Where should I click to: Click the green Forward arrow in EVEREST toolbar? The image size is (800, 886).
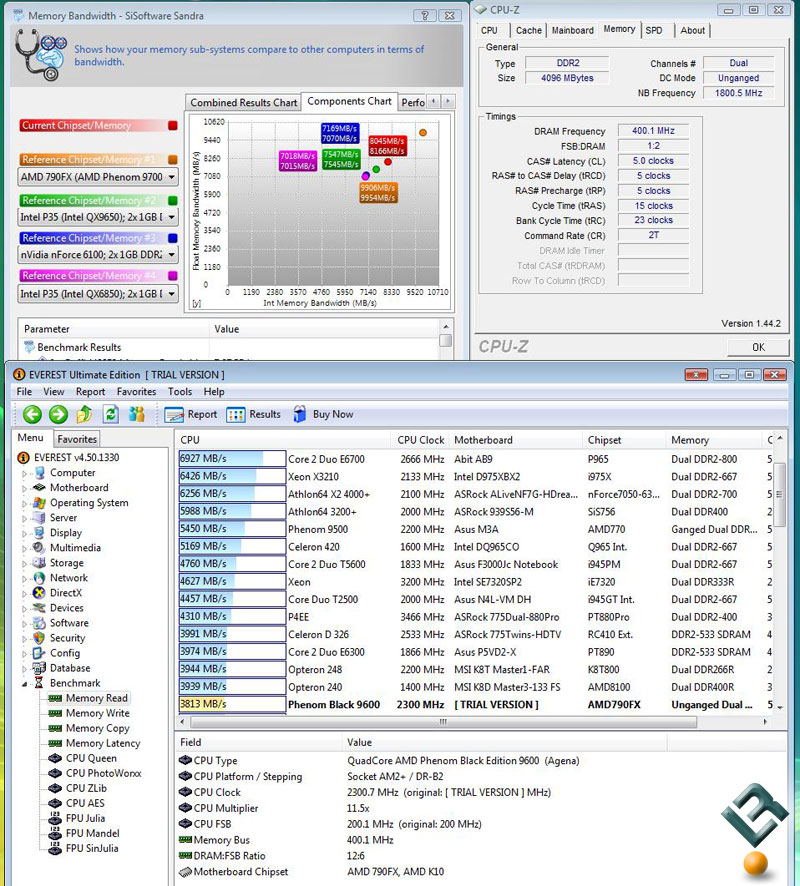pos(58,415)
